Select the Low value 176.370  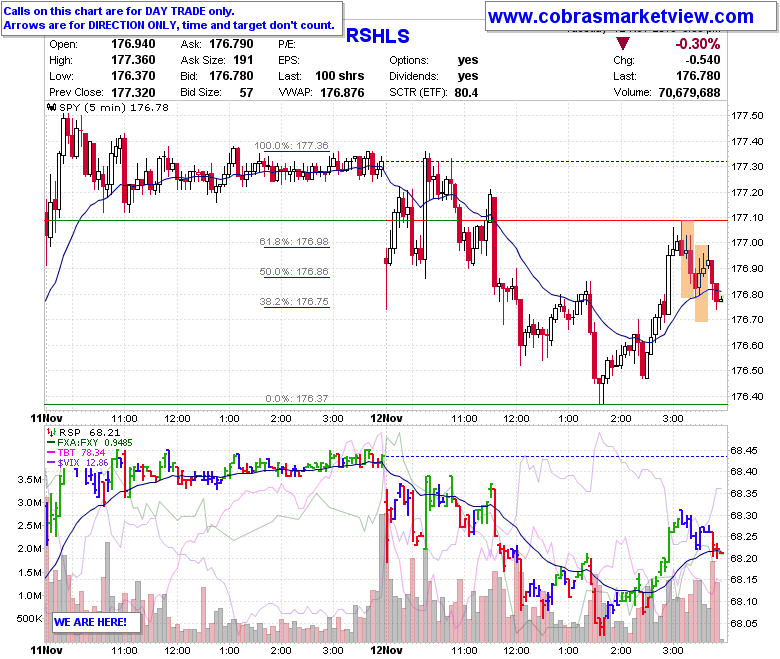(133, 76)
